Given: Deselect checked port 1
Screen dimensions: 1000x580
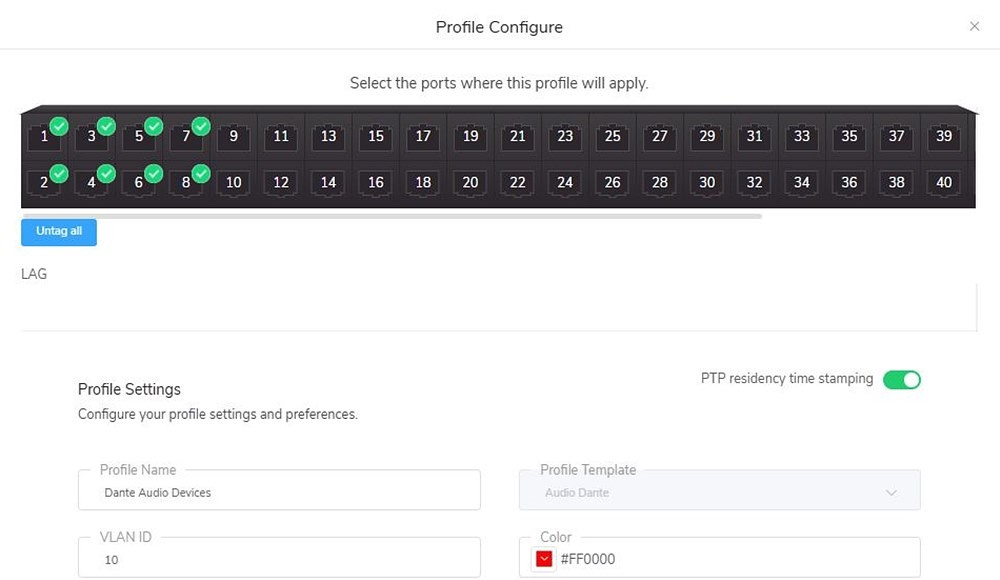Looking at the screenshot, I should pos(46,135).
